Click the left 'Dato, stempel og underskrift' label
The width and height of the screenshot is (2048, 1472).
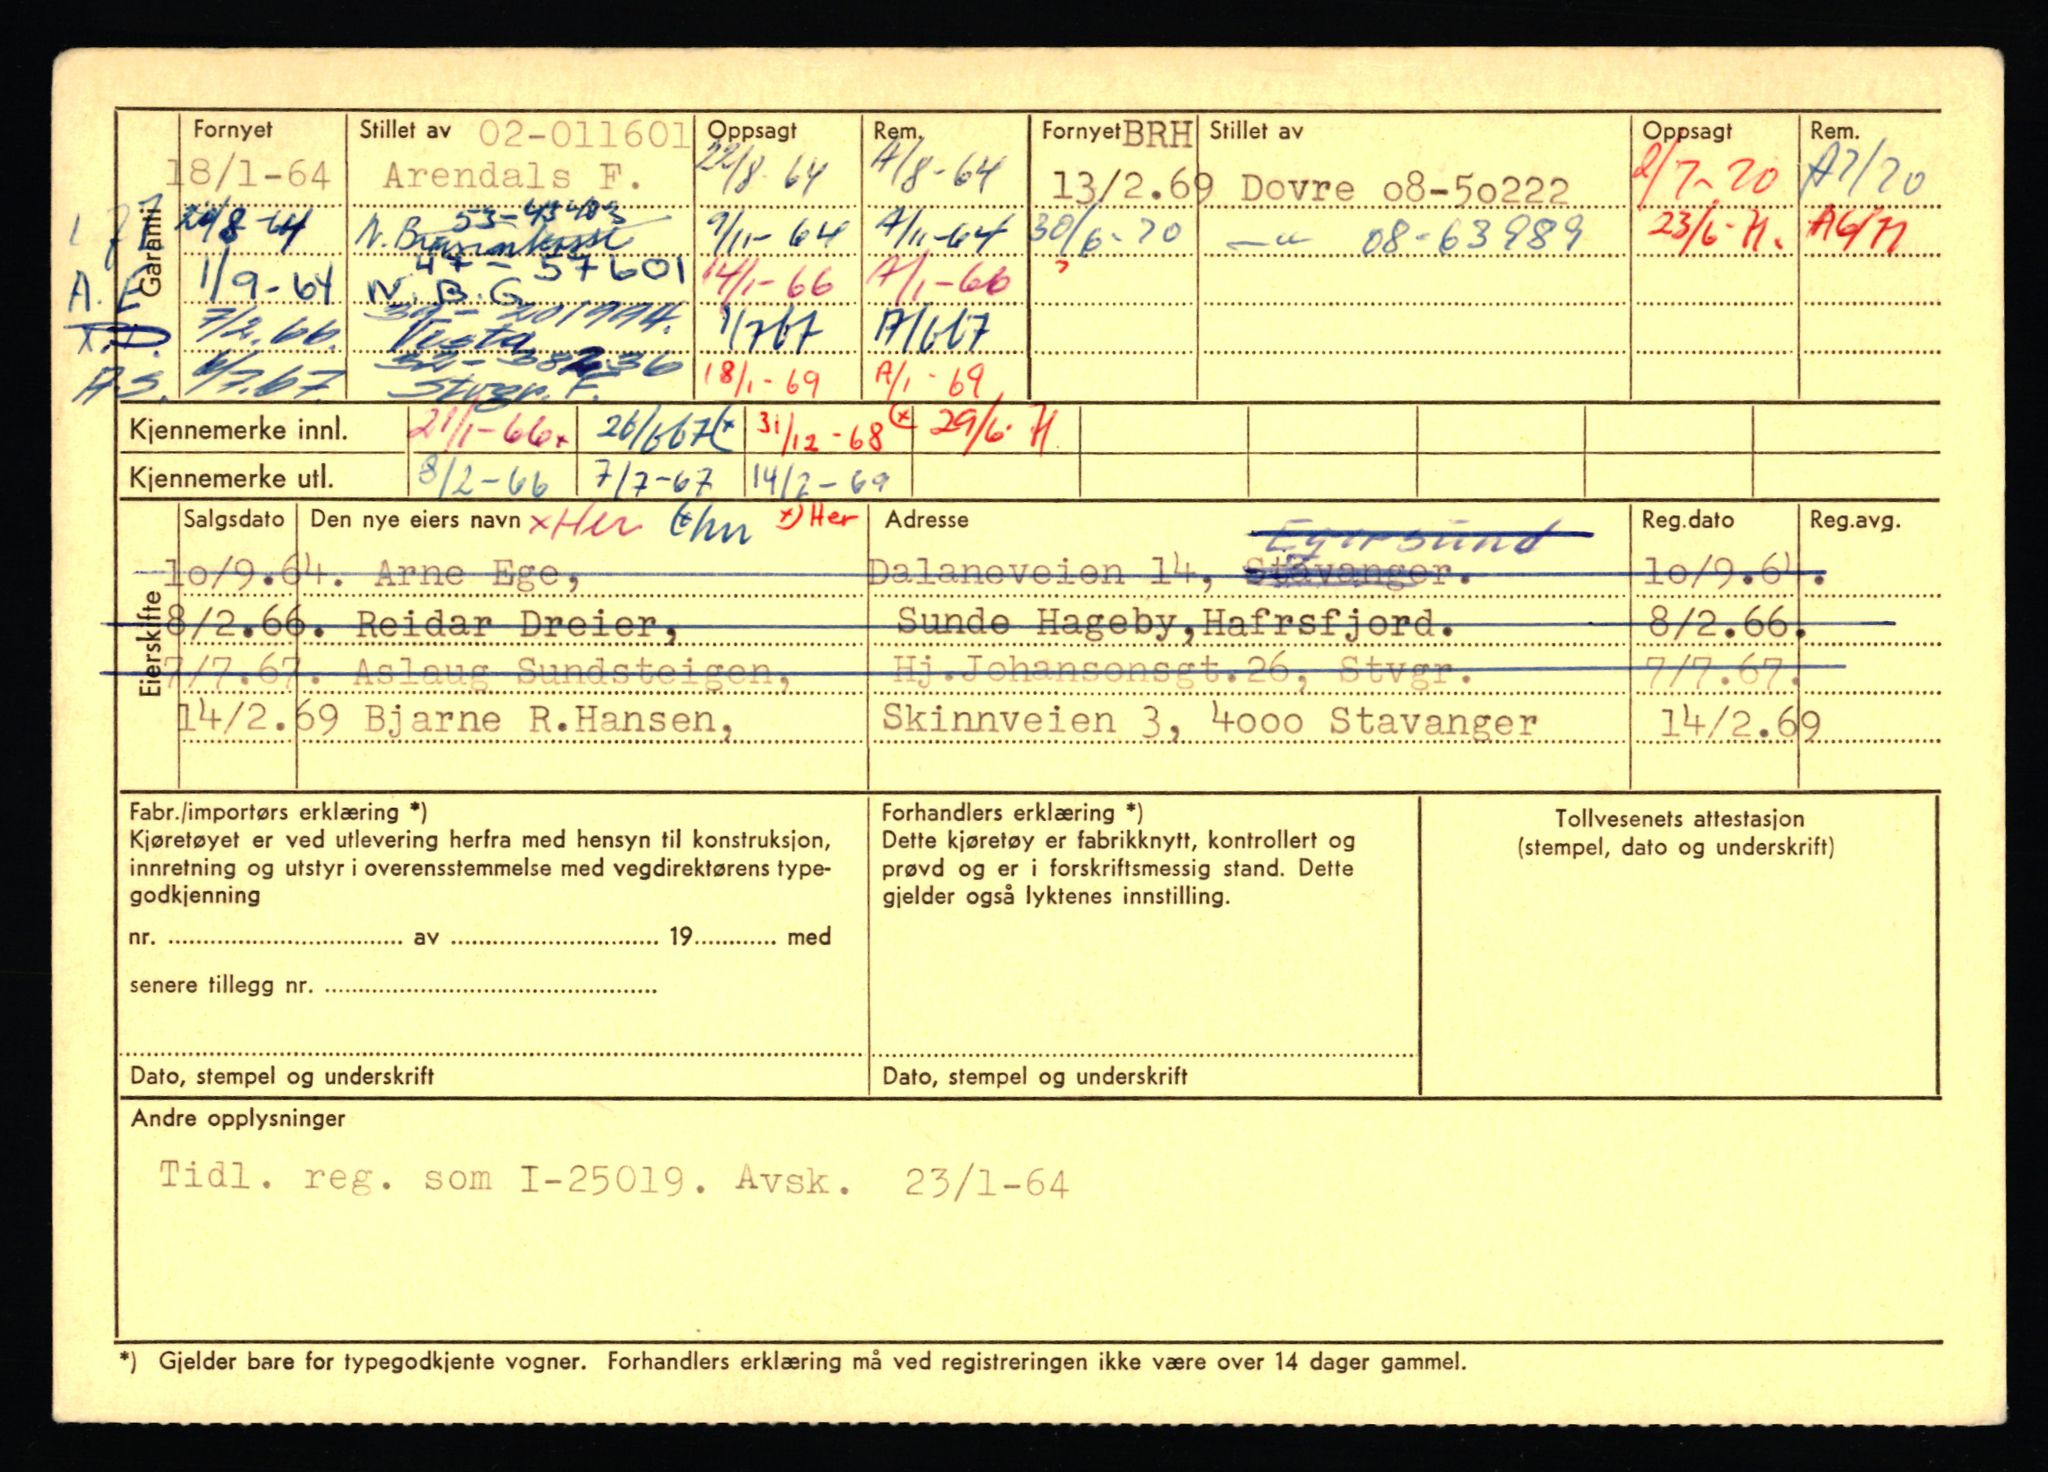click(282, 1077)
